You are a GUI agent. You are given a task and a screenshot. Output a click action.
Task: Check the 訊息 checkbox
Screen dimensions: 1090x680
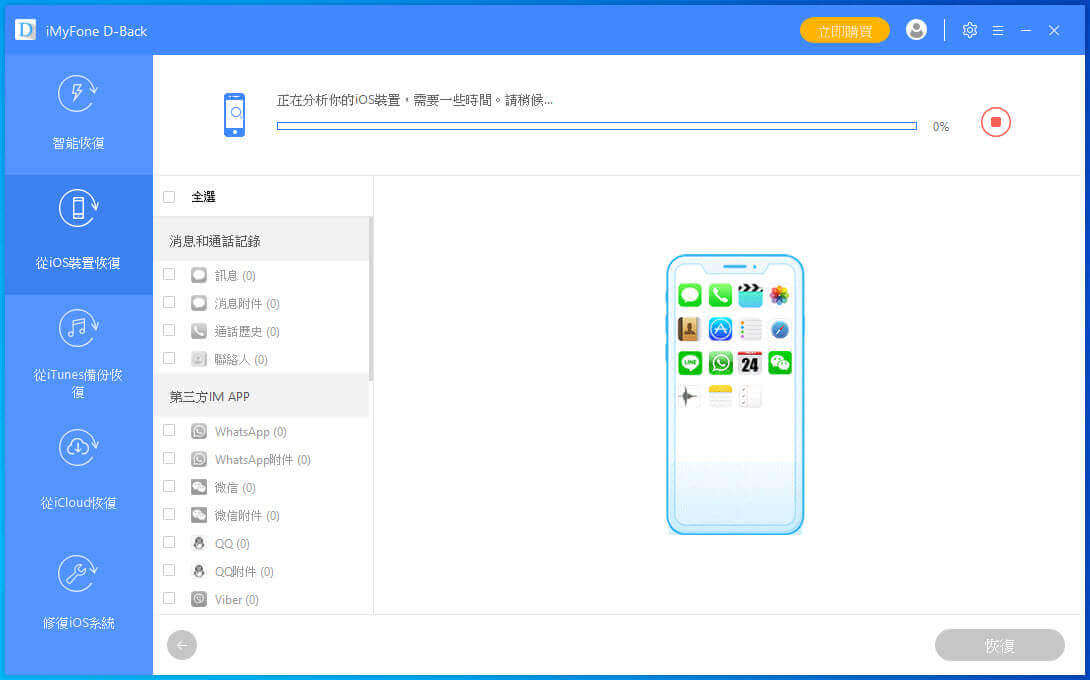(169, 275)
